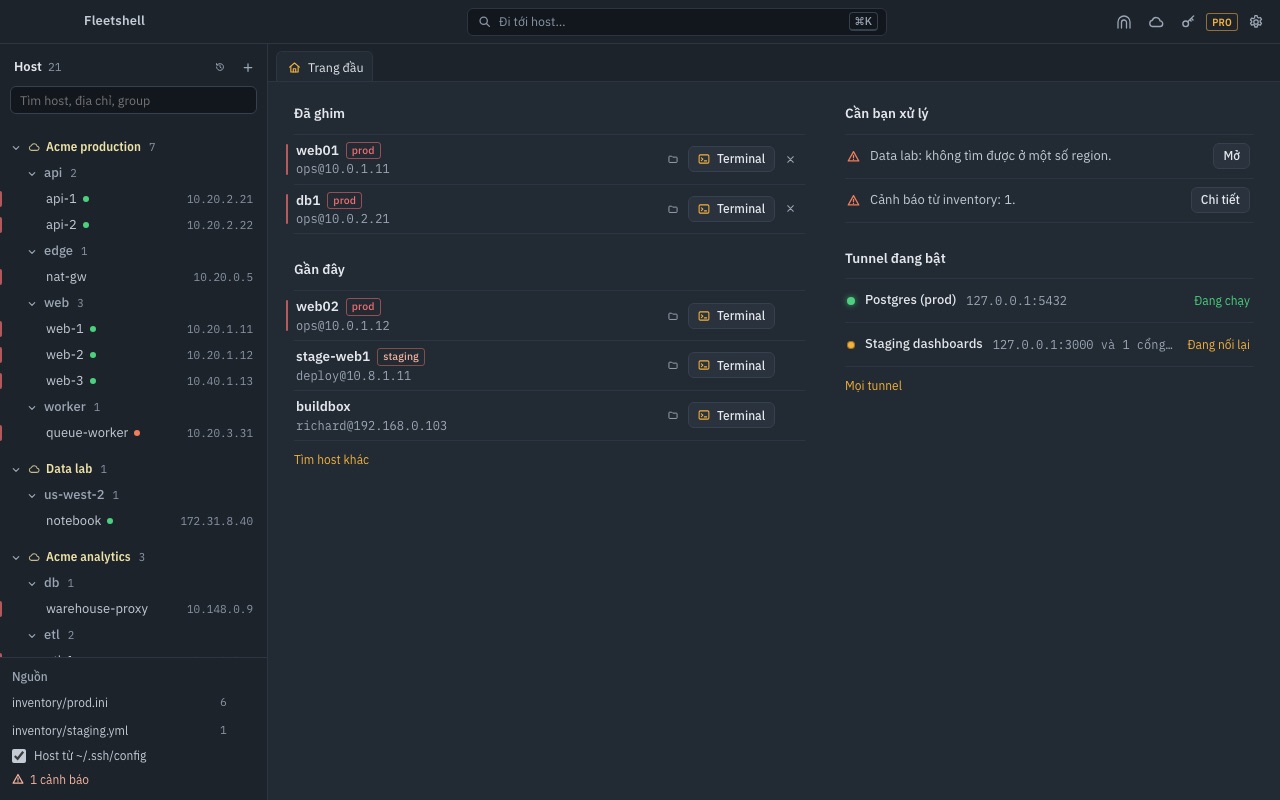Select the notebook host

coord(134,521)
